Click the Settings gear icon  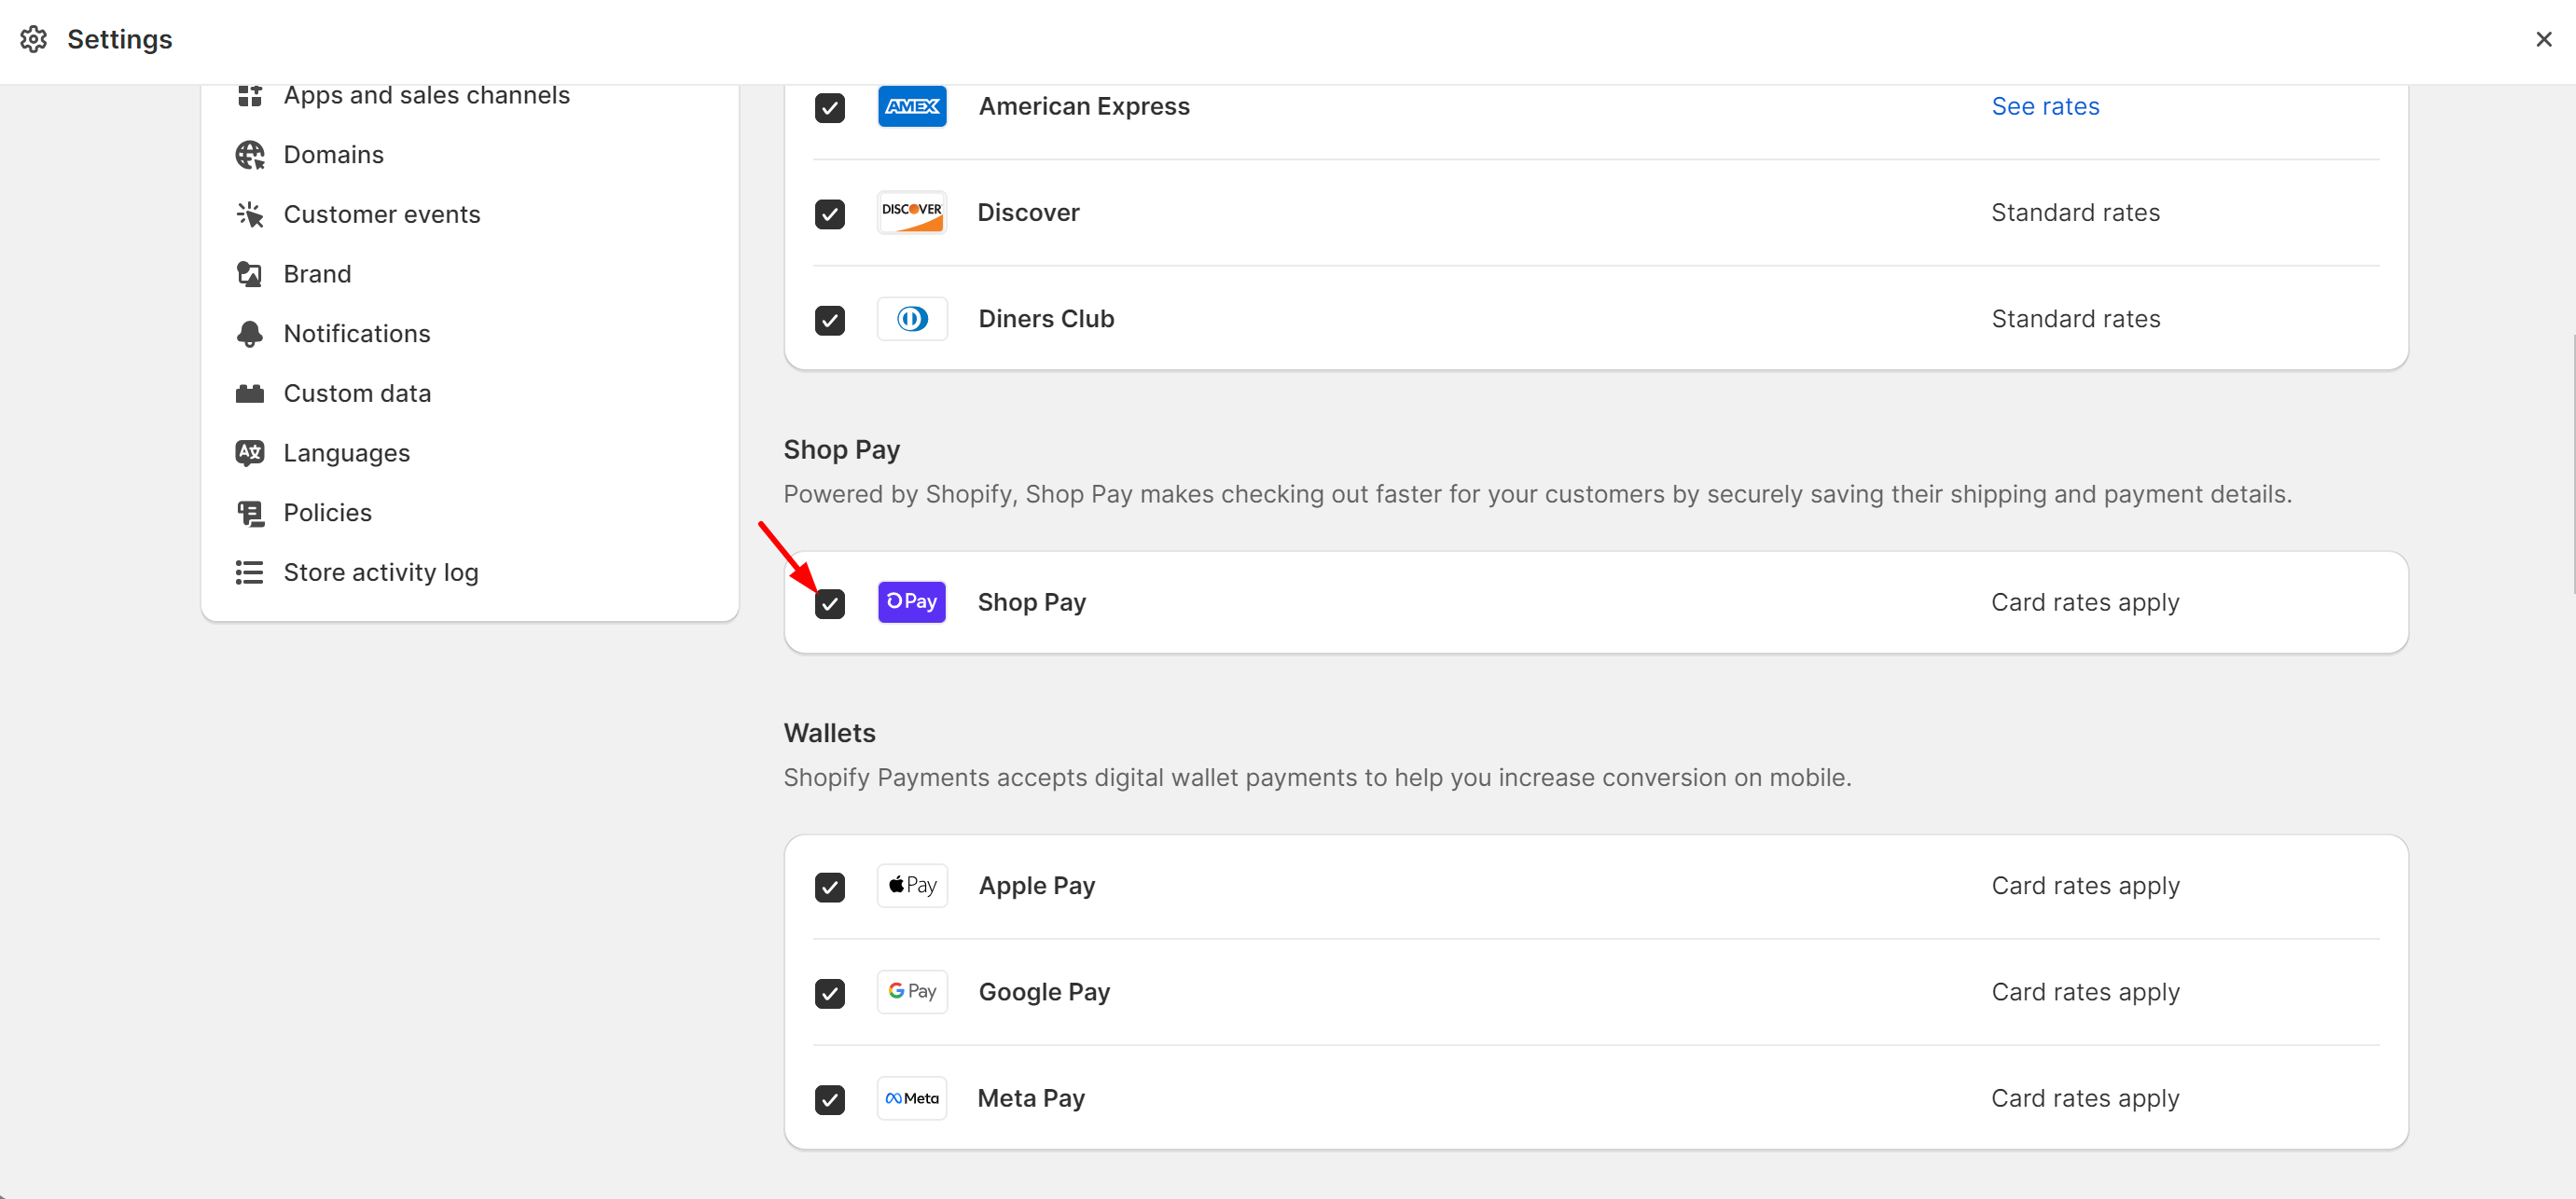coord(34,39)
